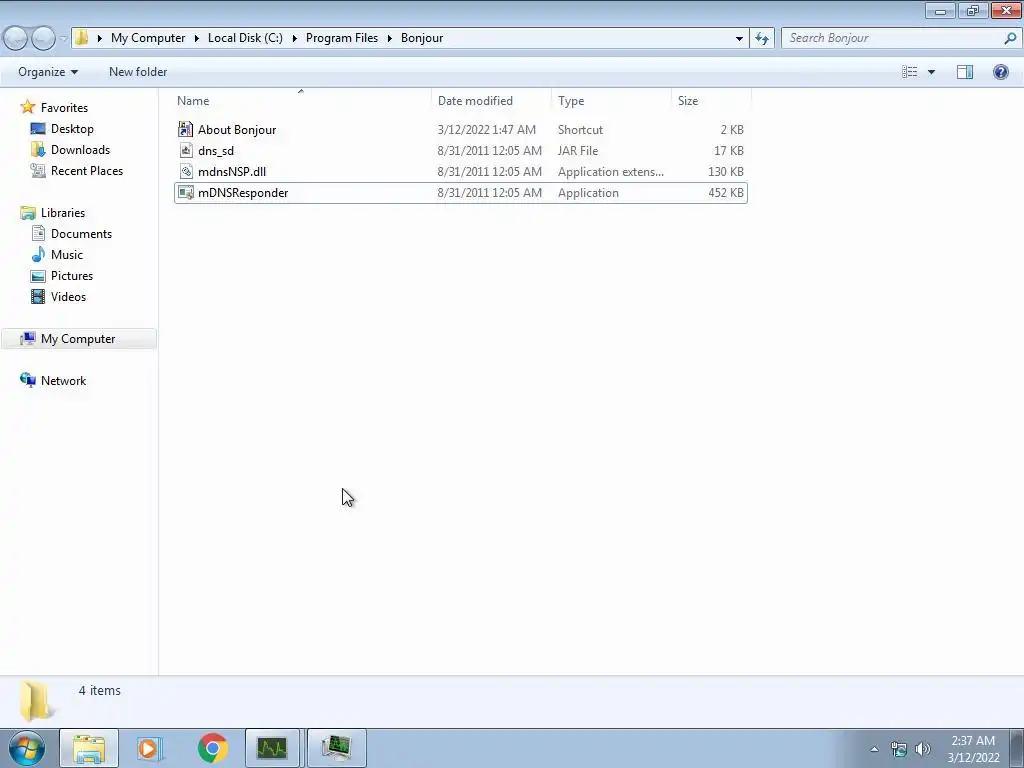
Task: Select the Network label in sidebar
Action: 63,381
